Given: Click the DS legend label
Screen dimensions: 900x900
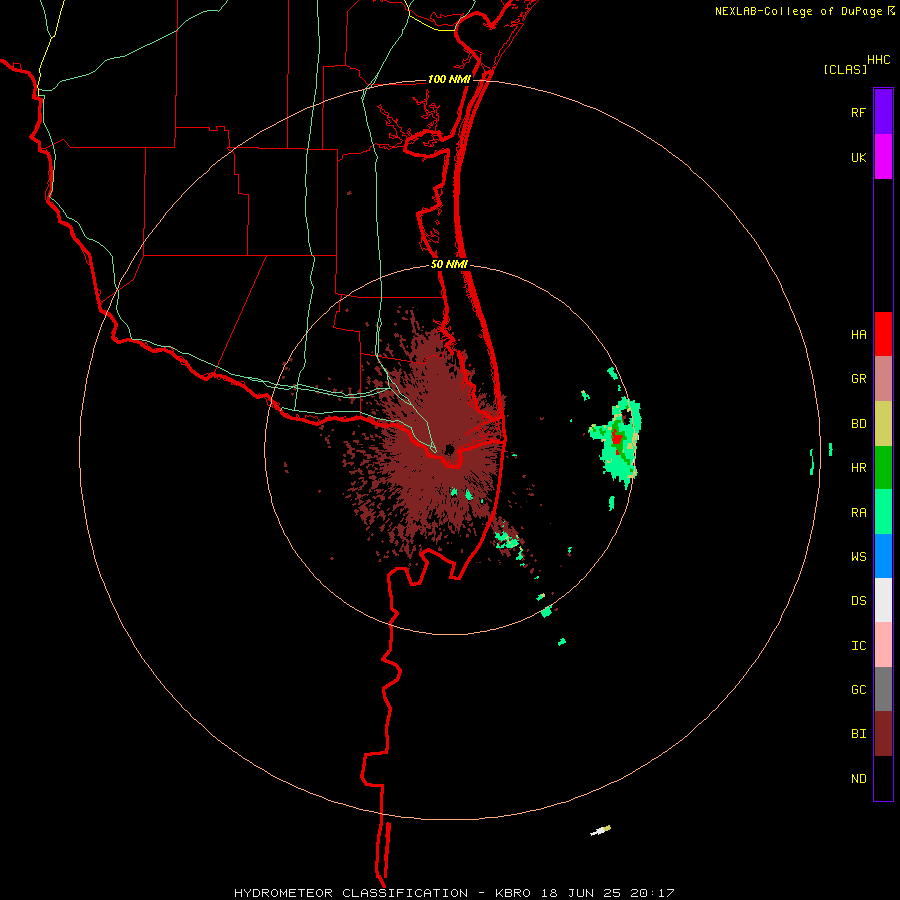Looking at the screenshot, I should click(858, 601).
